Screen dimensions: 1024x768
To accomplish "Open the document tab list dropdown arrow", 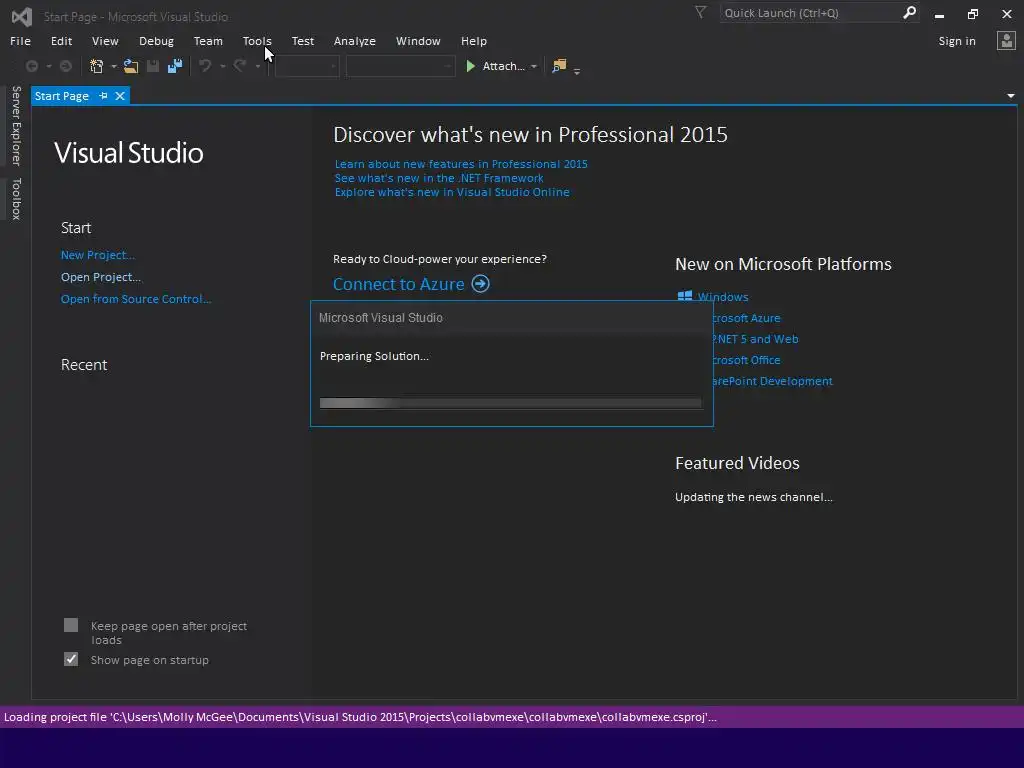I will (1011, 96).
